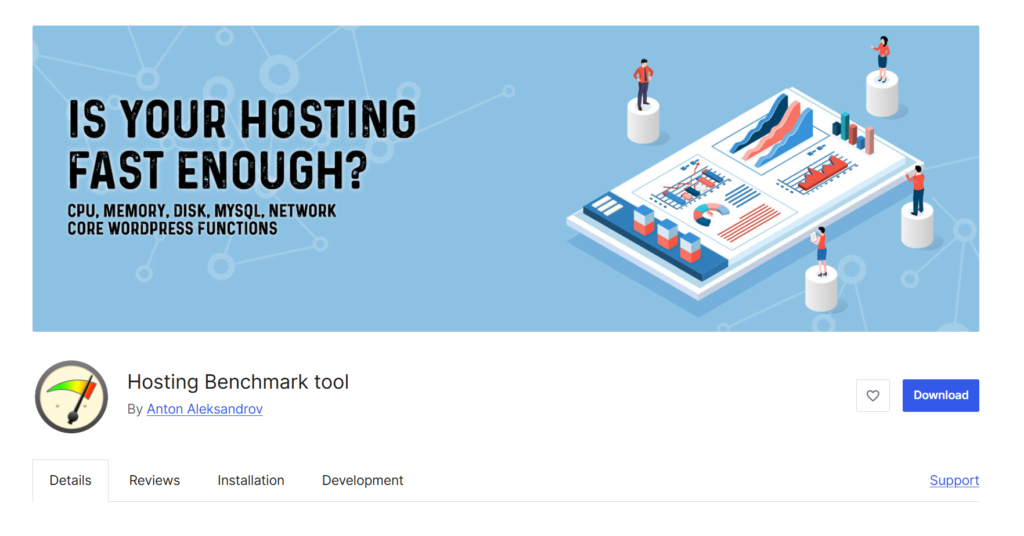Click the teal bar chart in the banner
1024x536 pixels.
coord(853,132)
